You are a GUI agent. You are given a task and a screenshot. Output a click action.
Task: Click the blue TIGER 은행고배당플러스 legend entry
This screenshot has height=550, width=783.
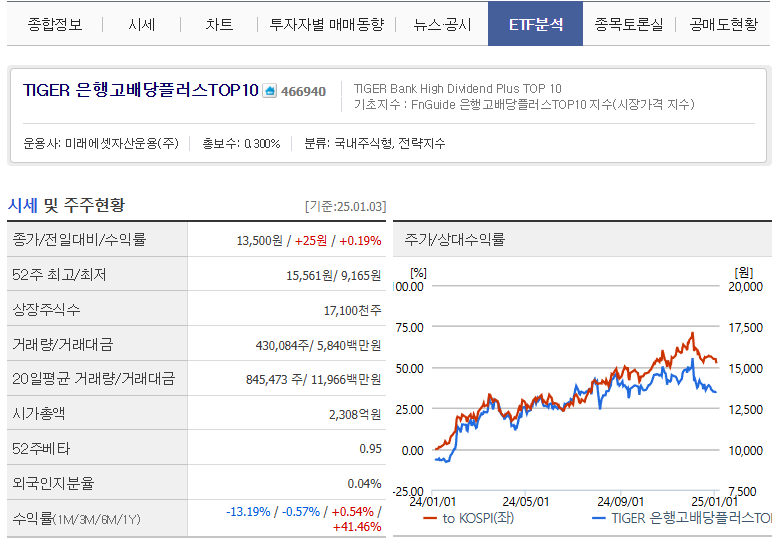pos(681,518)
